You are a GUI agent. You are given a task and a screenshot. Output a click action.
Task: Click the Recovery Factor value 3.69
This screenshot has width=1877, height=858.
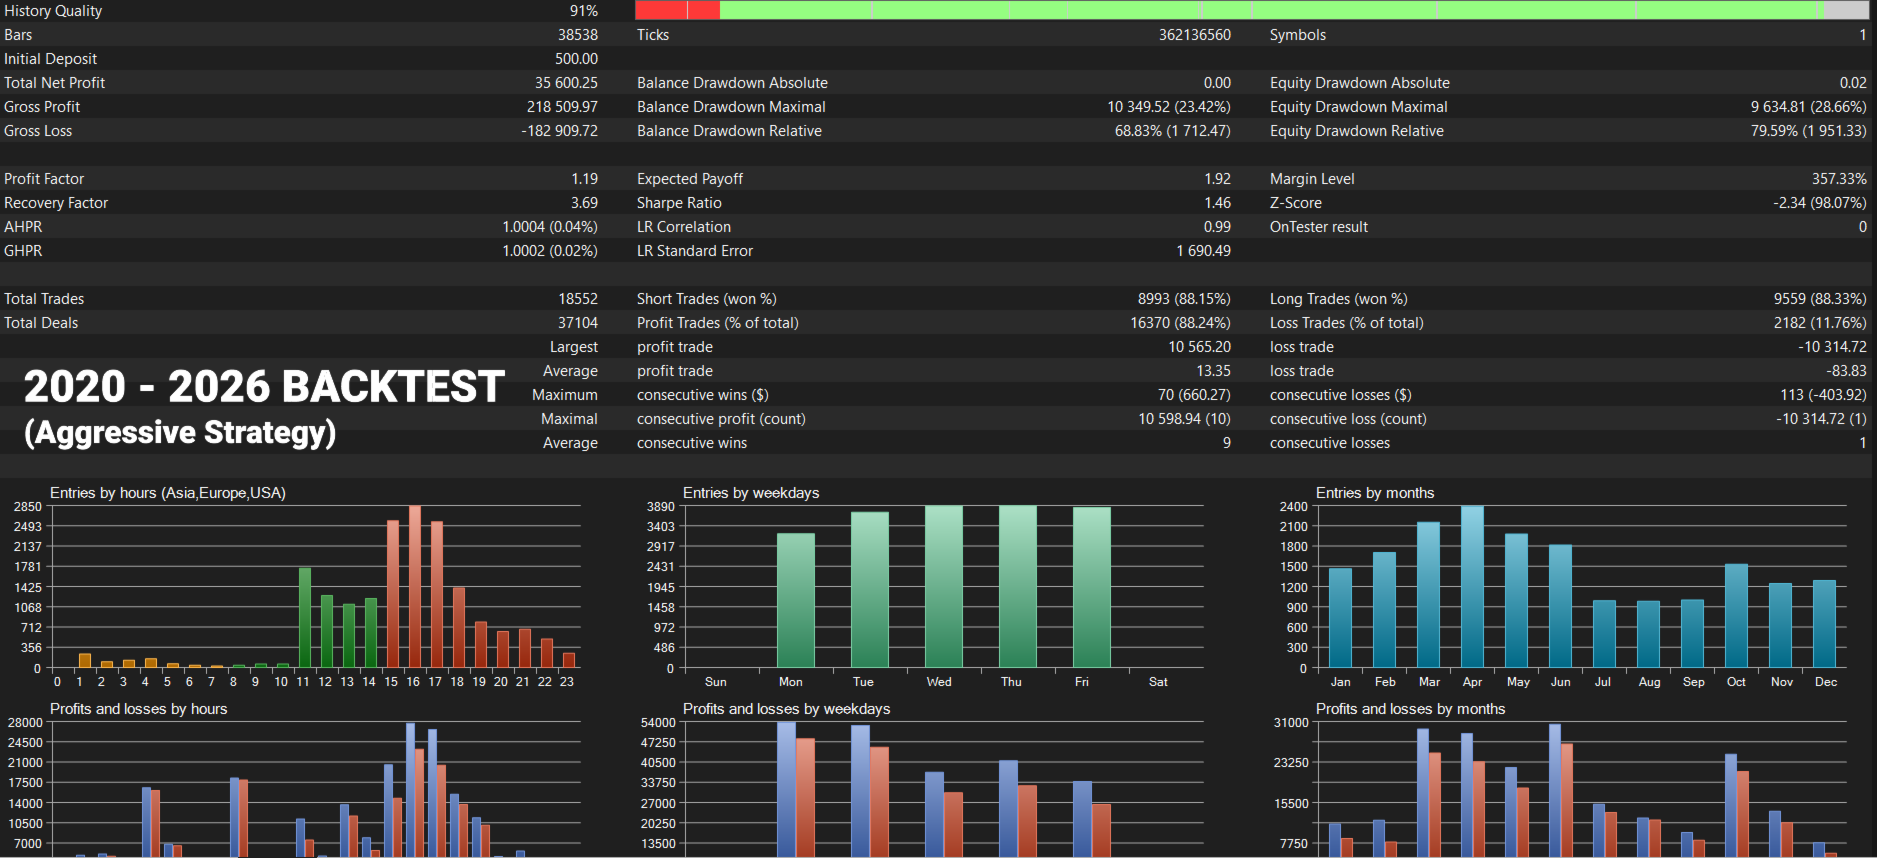(584, 203)
